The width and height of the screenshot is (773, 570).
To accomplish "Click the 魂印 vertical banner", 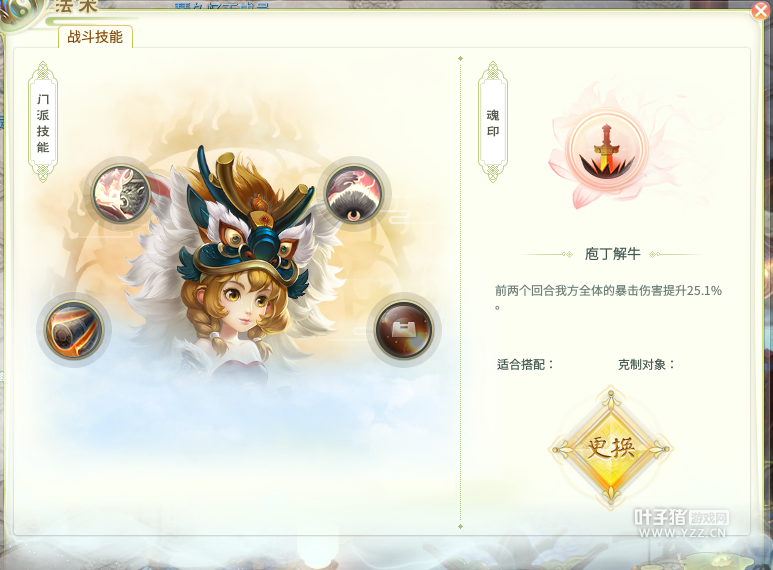I will 492,122.
